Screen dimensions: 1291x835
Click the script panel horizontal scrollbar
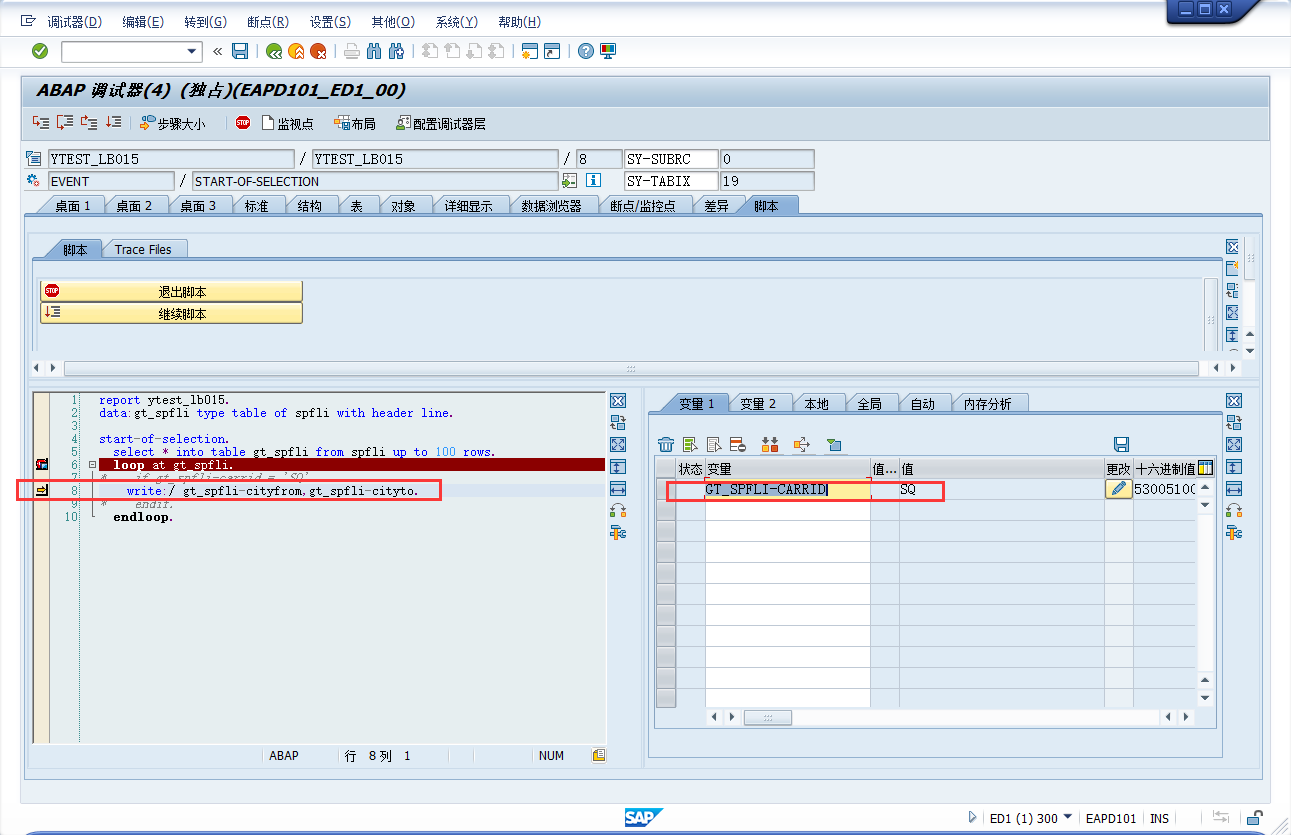tap(631, 369)
